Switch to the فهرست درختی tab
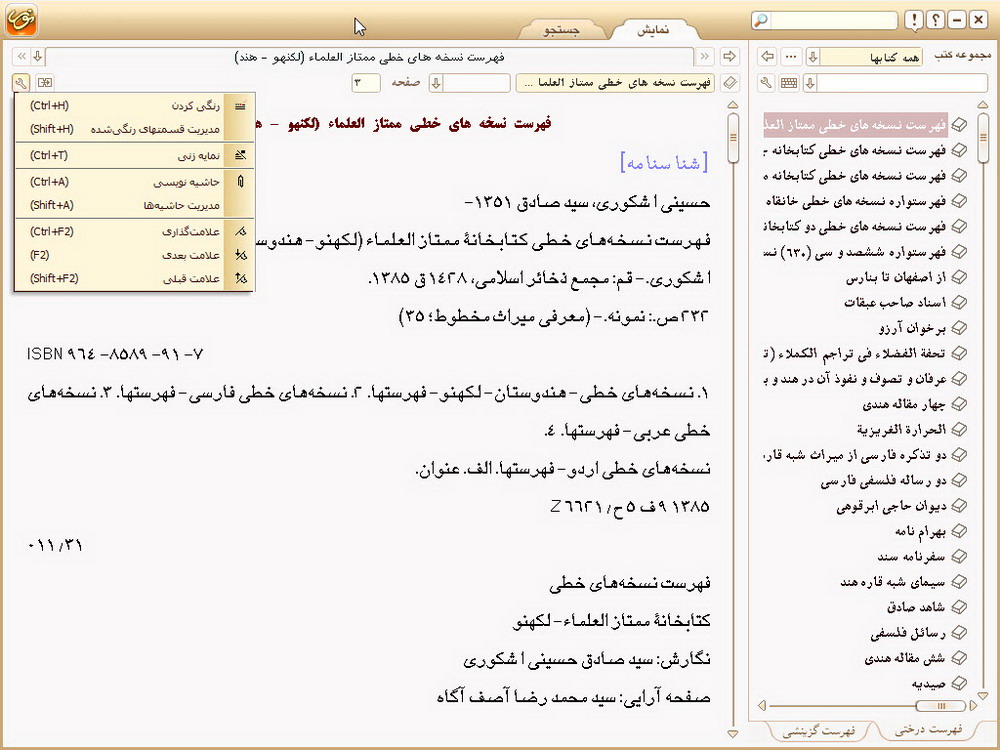1000x750 pixels. coord(929,729)
